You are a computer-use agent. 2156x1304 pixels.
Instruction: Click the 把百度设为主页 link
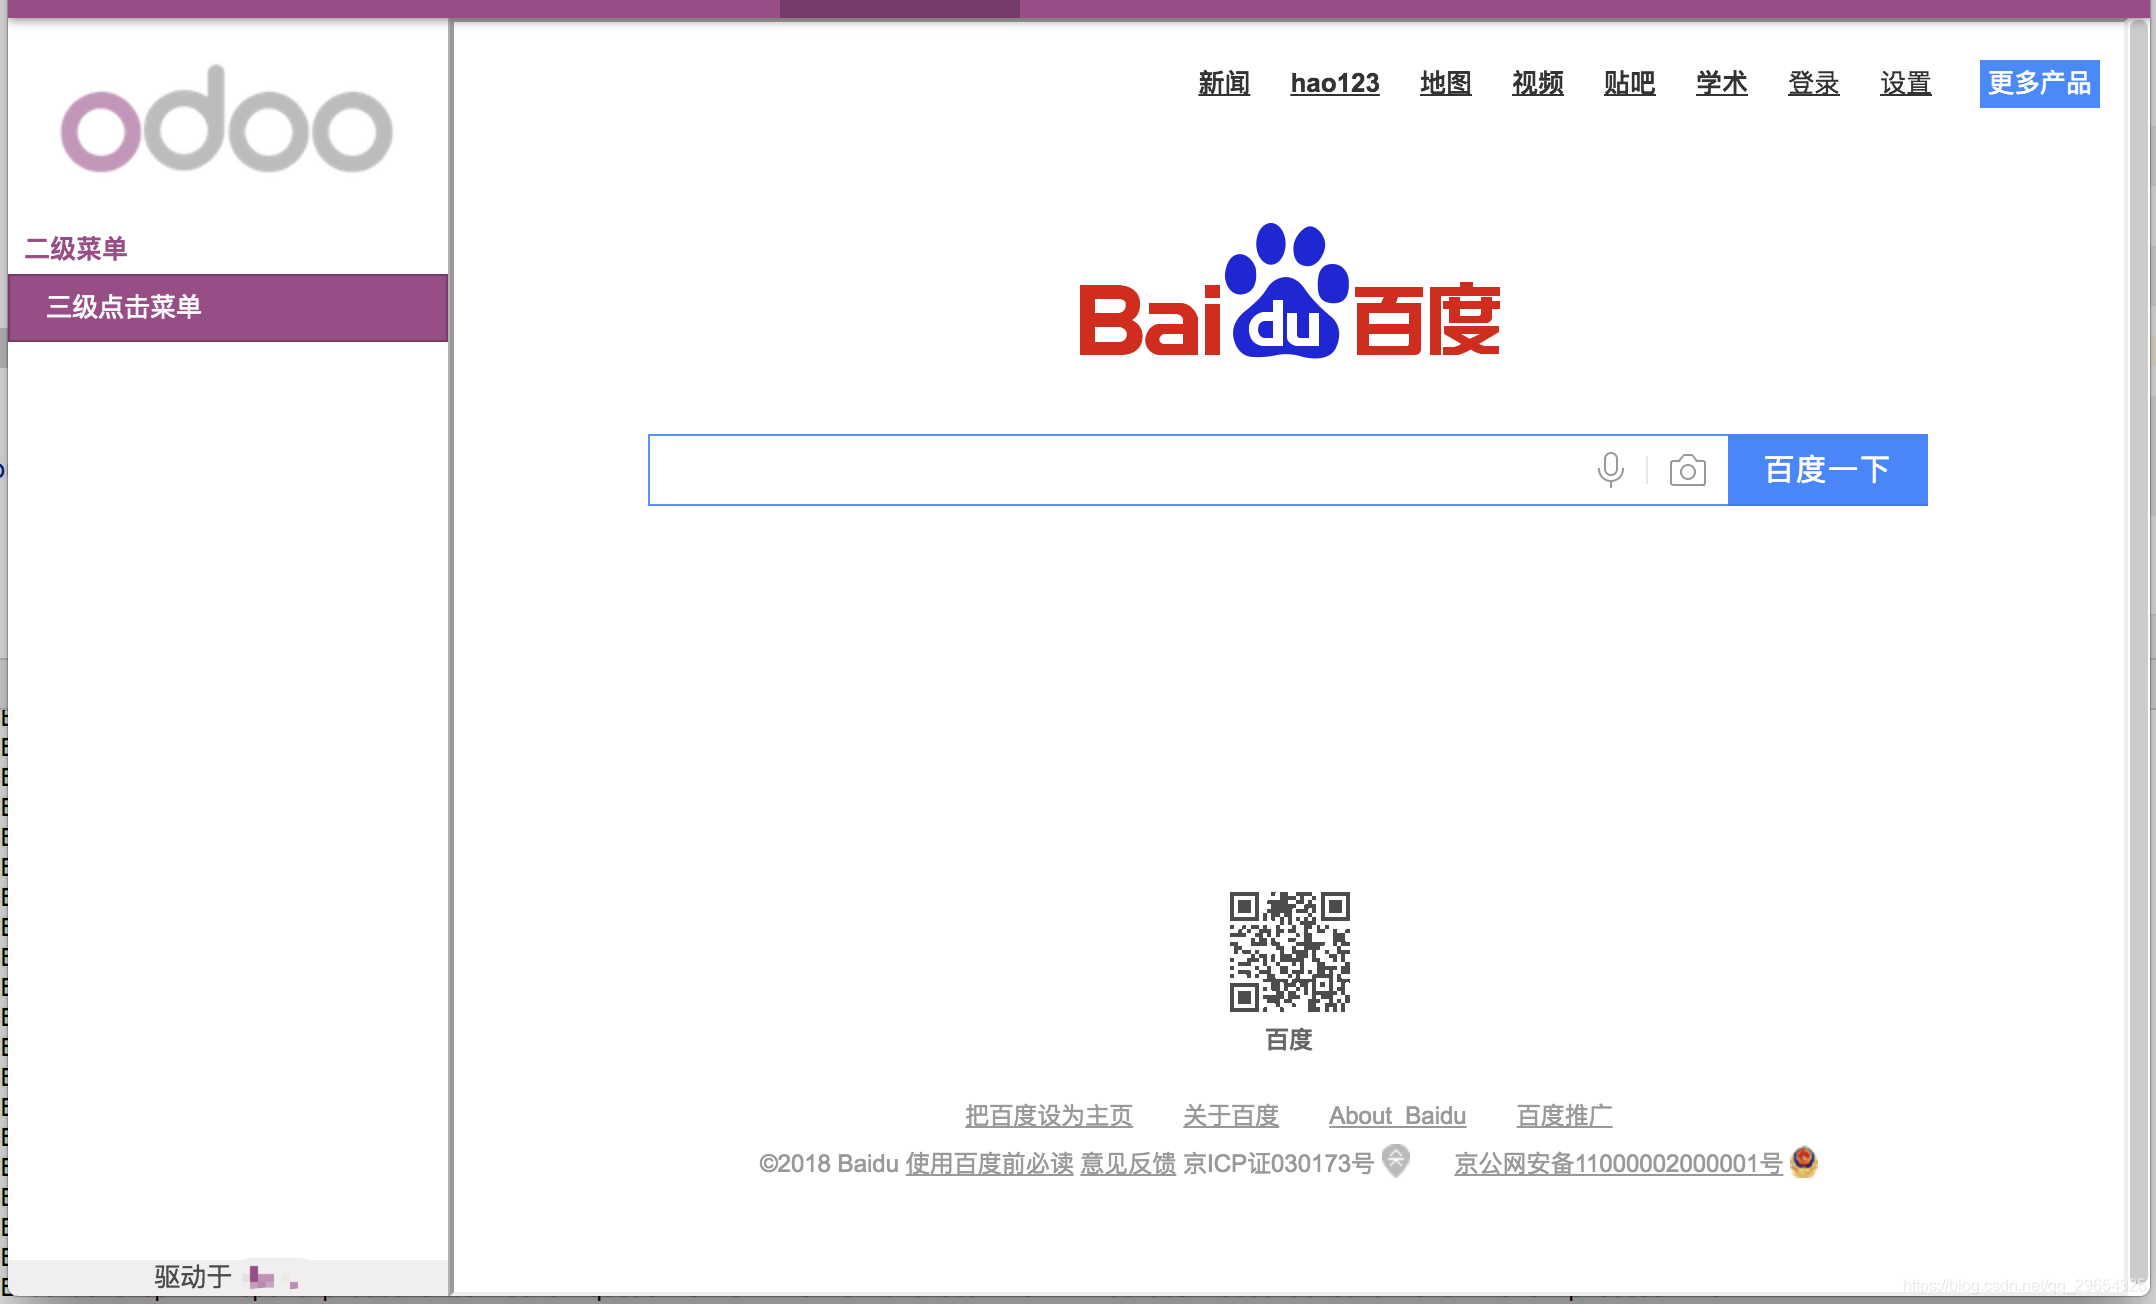[x=1049, y=1115]
